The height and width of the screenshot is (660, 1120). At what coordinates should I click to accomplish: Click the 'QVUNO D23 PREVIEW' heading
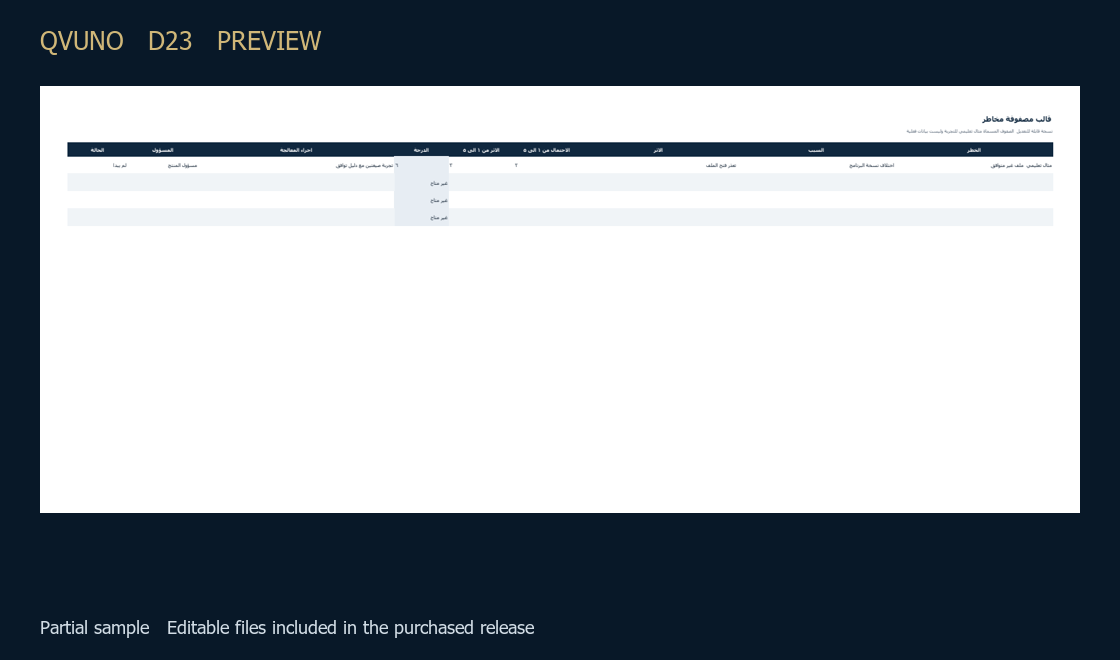tap(181, 41)
